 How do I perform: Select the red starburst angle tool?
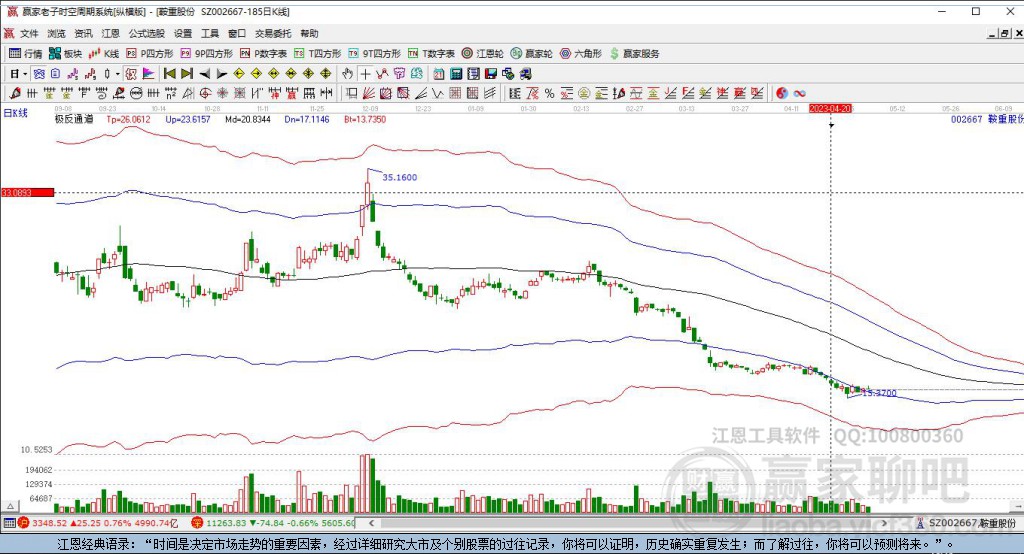(222, 93)
